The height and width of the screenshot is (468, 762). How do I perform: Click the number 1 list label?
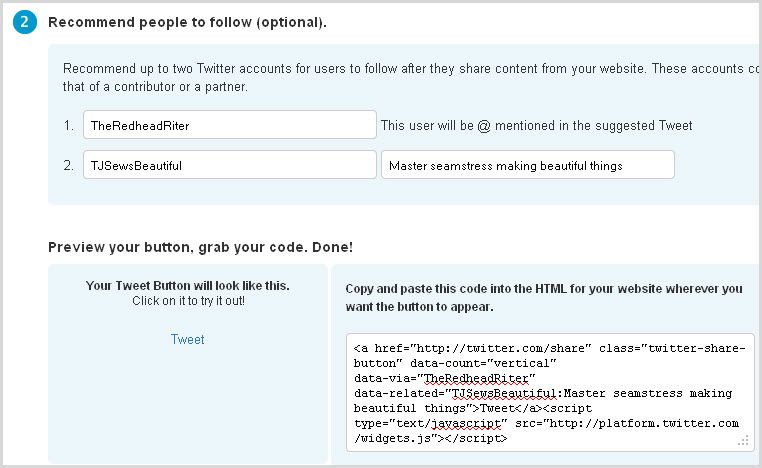(x=68, y=125)
